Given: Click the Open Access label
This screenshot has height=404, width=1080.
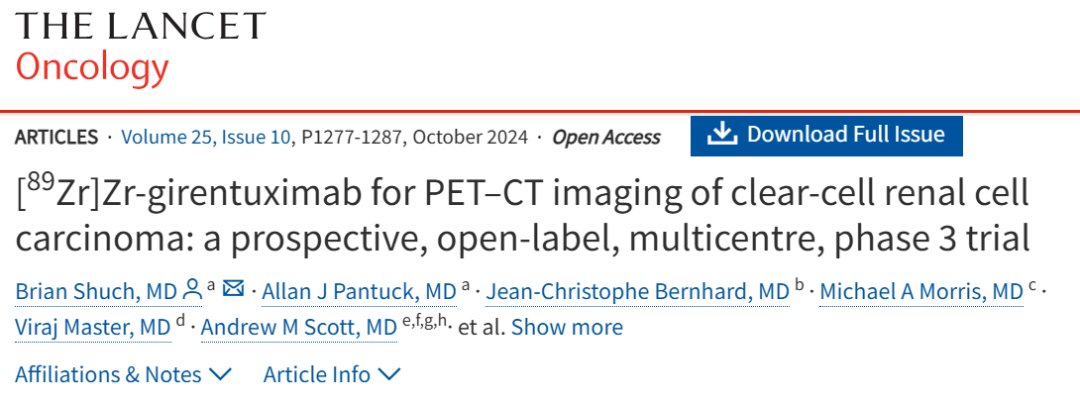Looking at the screenshot, I should [x=606, y=137].
